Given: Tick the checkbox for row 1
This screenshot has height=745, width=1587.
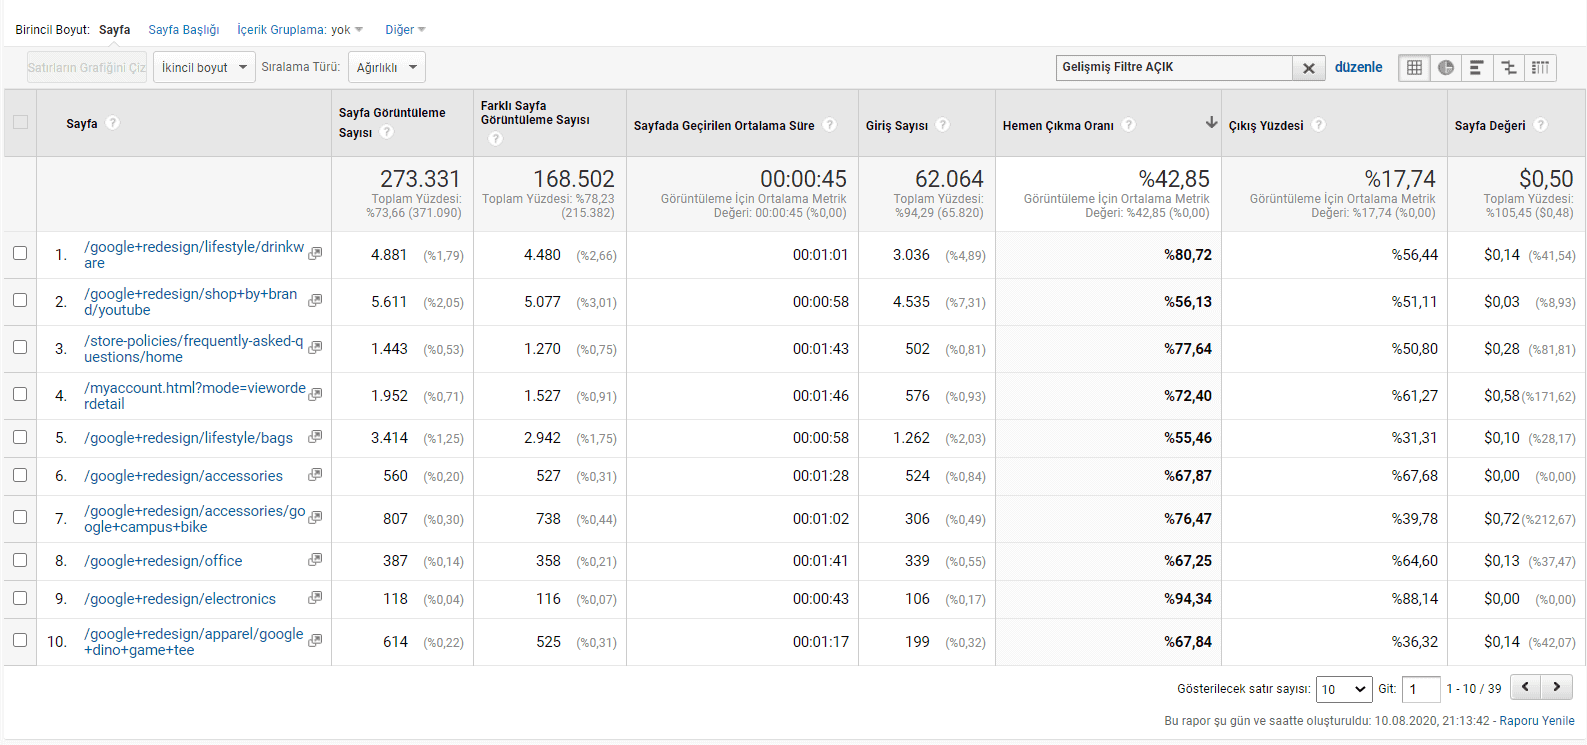Looking at the screenshot, I should (x=20, y=253).
